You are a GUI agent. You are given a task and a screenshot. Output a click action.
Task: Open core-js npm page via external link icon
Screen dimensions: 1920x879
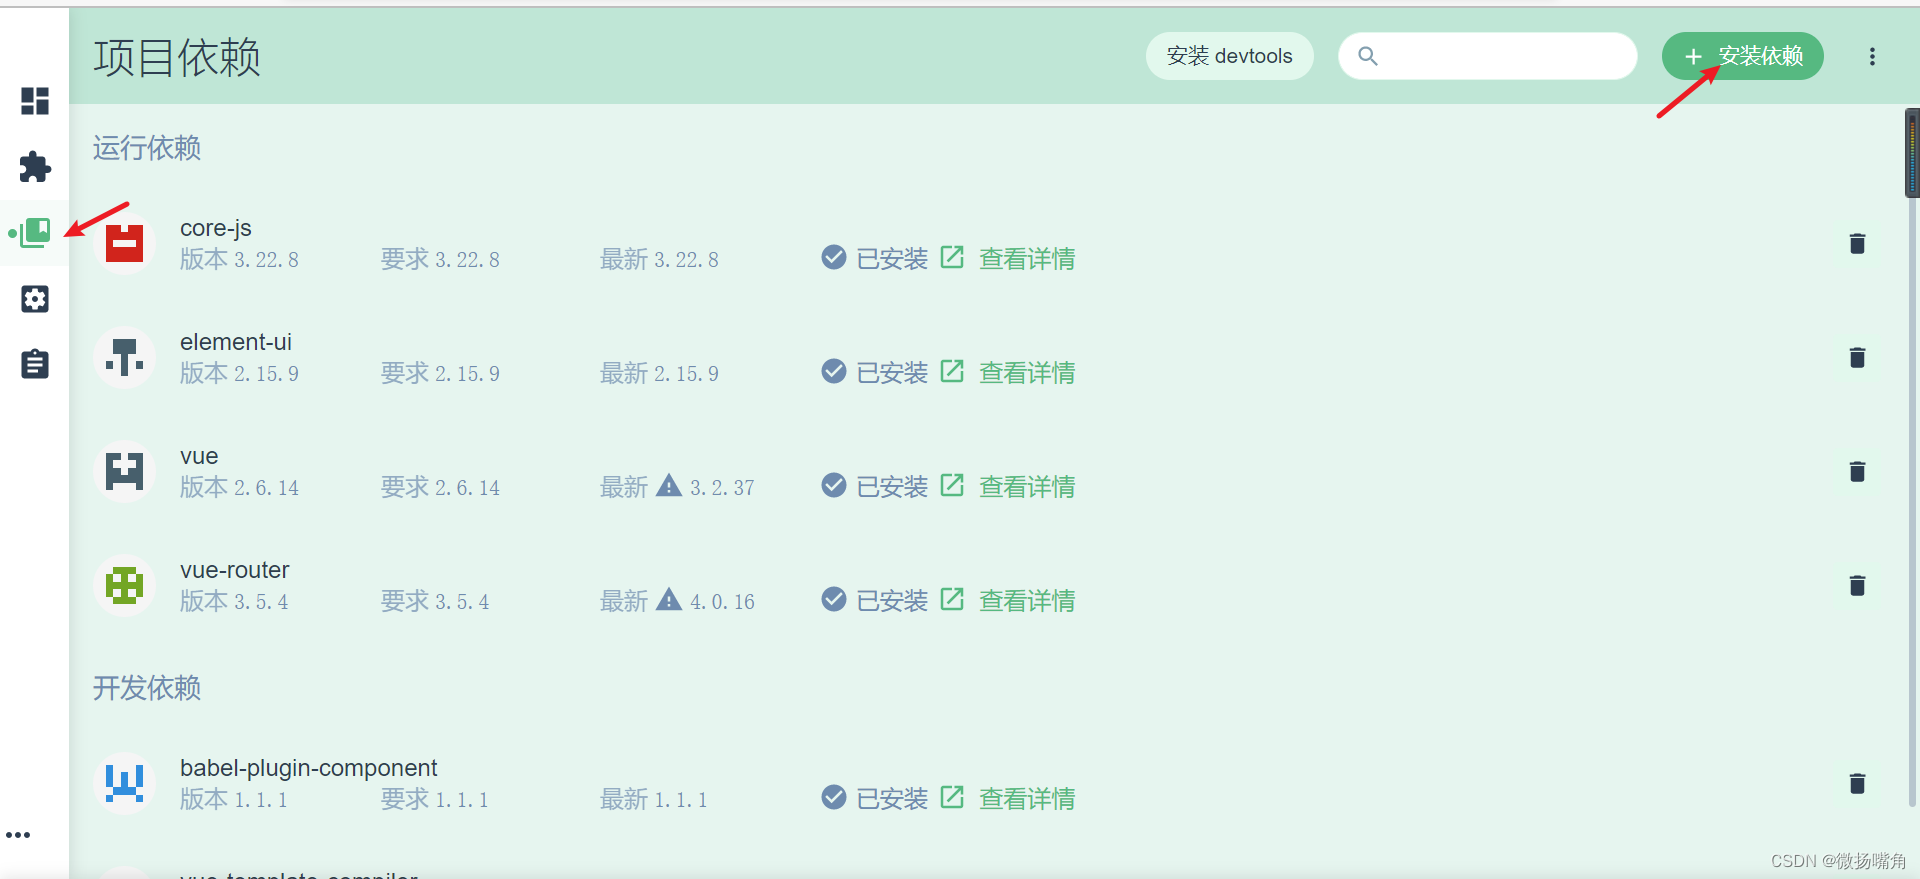(x=951, y=257)
